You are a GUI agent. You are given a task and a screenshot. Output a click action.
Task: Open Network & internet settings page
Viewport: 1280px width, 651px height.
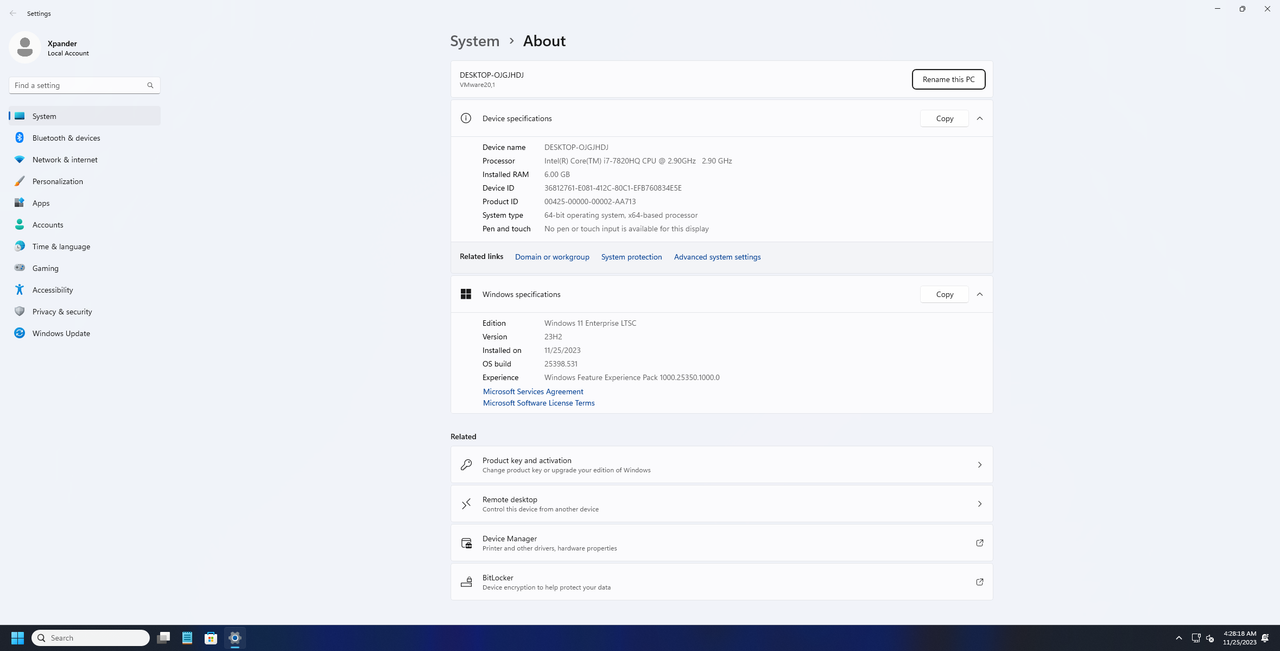(x=85, y=160)
